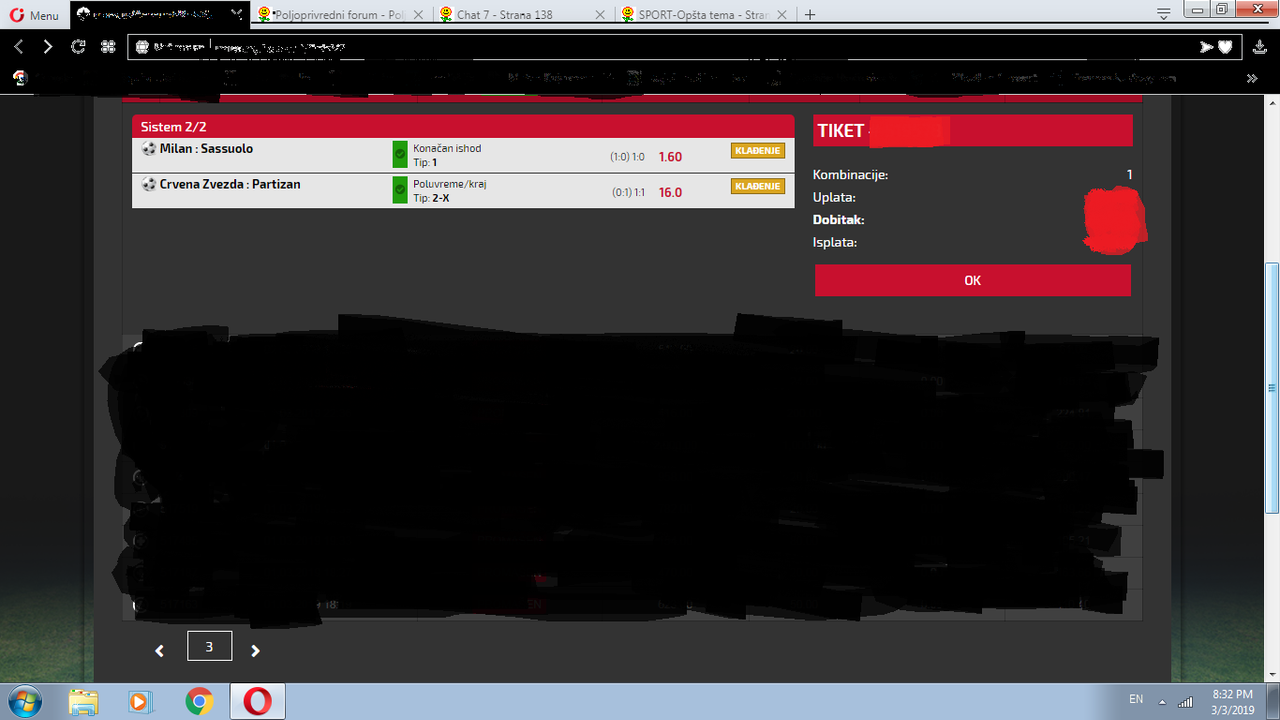
Task: Reload the current page
Action: pyautogui.click(x=78, y=47)
